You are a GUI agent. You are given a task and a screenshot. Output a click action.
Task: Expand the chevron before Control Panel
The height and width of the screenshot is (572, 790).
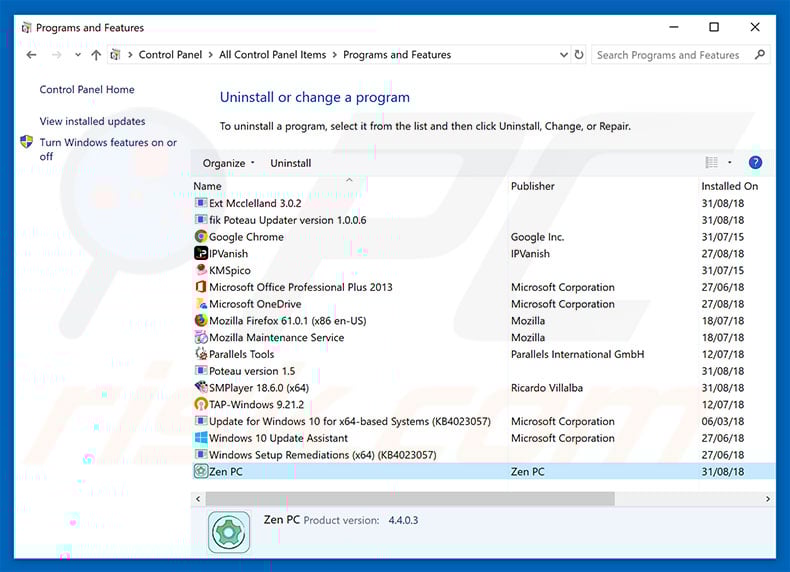[130, 54]
